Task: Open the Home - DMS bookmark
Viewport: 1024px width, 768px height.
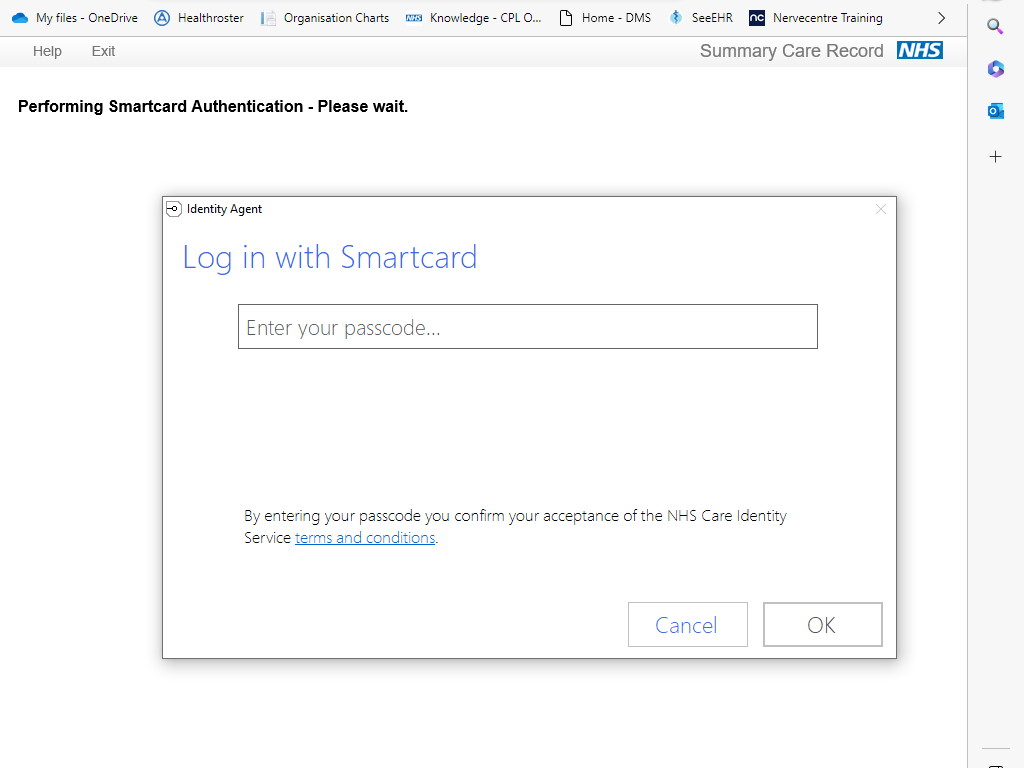Action: click(605, 18)
